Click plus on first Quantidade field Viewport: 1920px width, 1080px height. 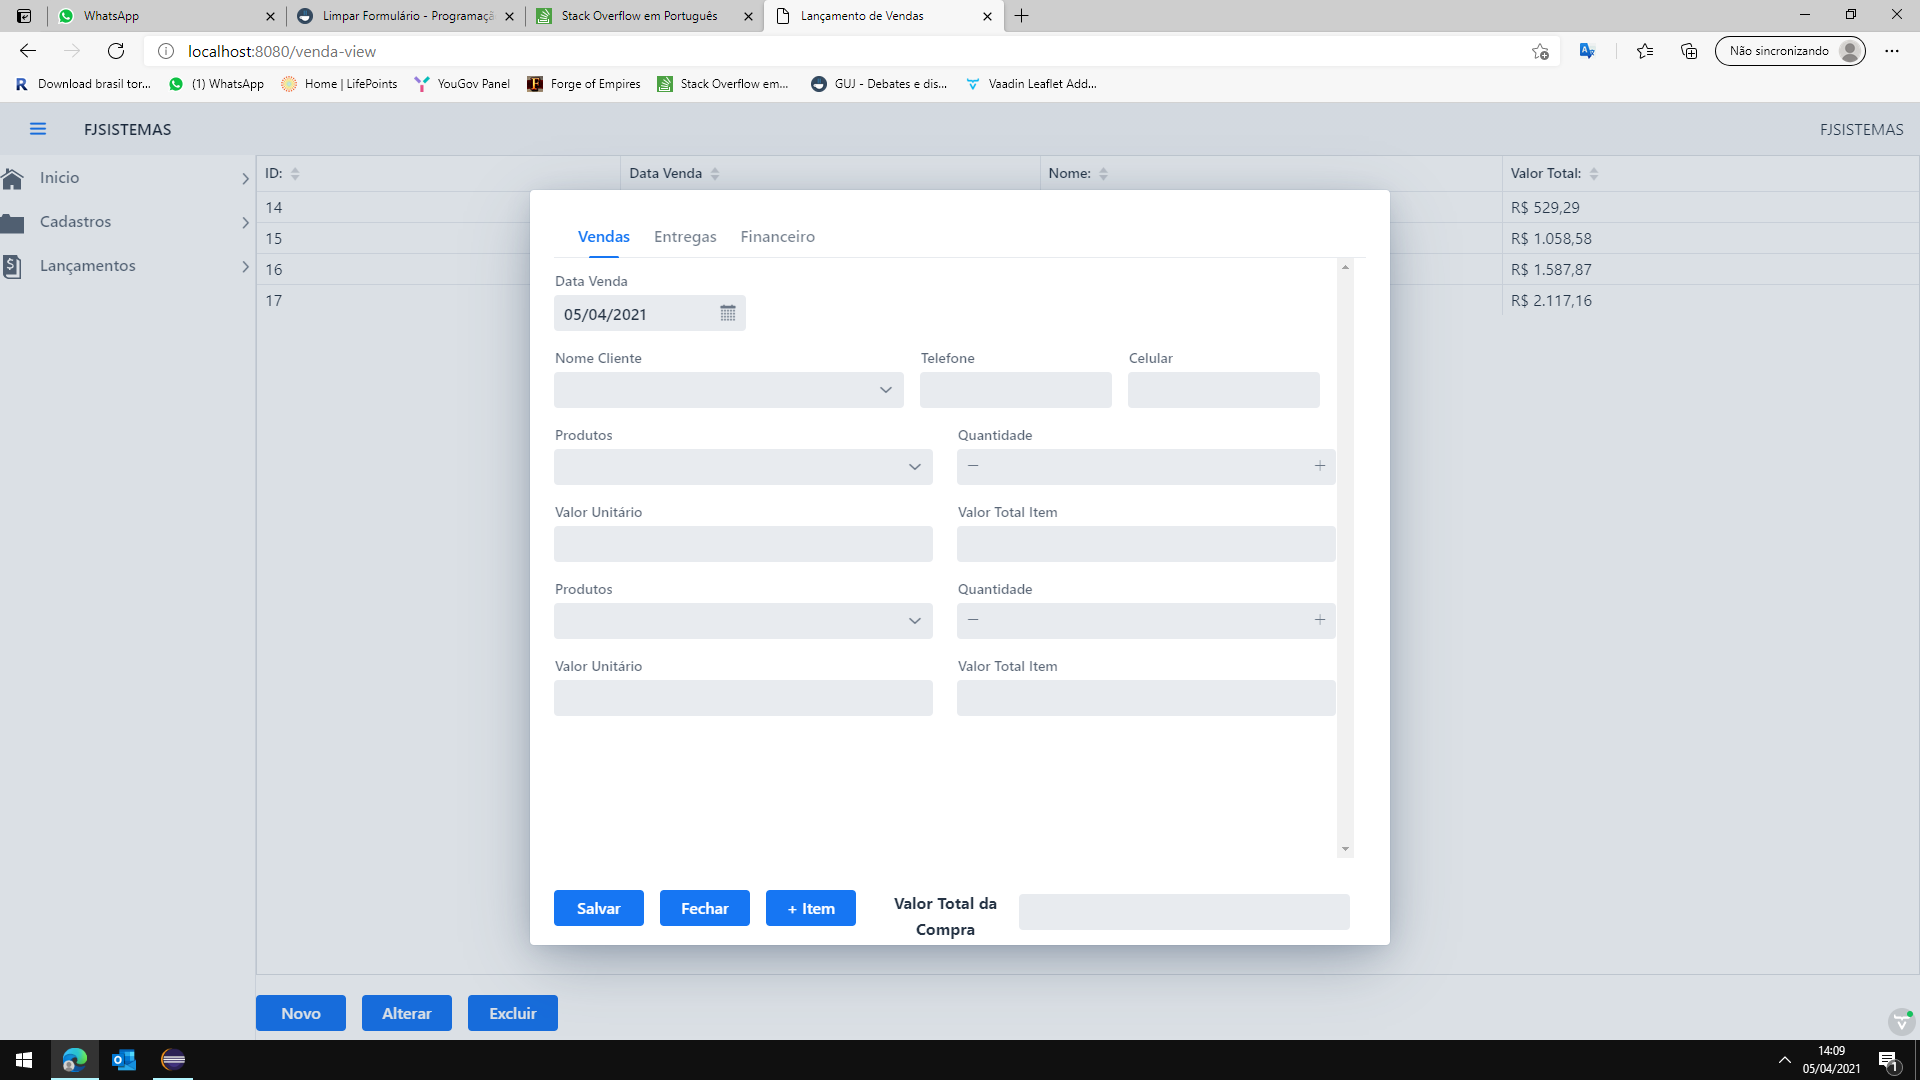(x=1320, y=466)
